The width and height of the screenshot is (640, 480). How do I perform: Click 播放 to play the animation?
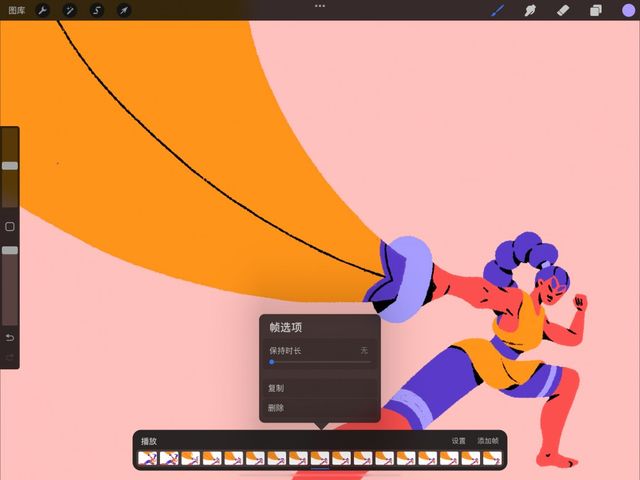point(149,441)
